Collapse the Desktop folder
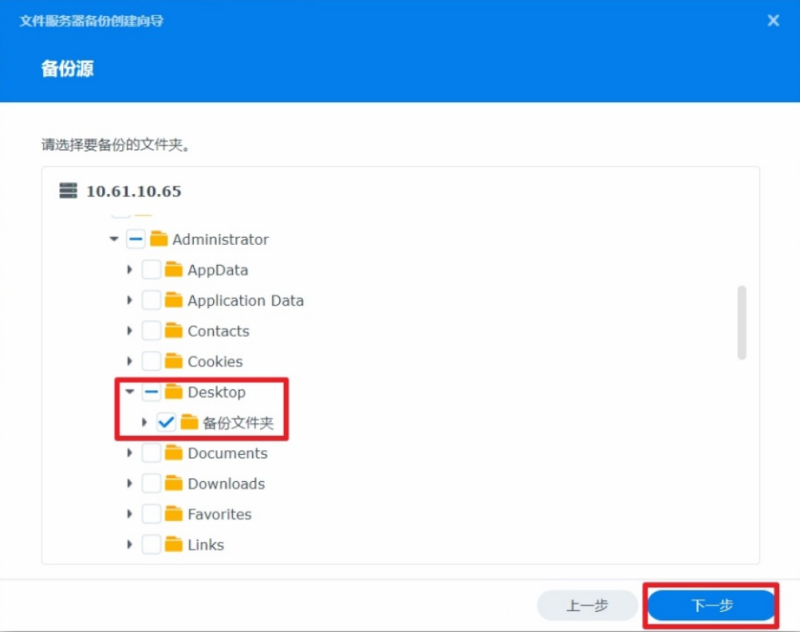 tap(130, 392)
